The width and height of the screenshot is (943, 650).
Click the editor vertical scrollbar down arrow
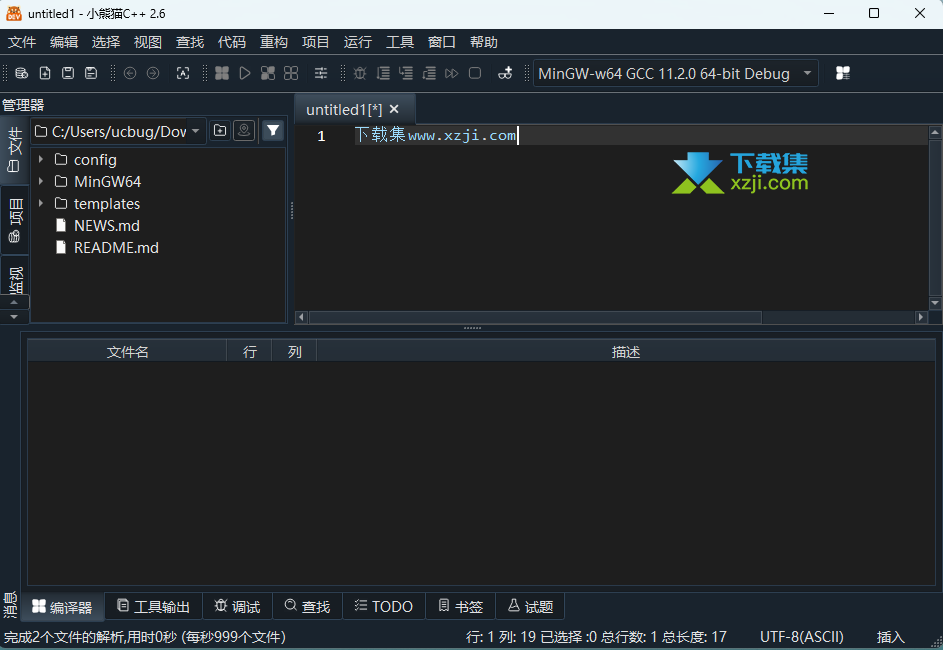point(935,303)
